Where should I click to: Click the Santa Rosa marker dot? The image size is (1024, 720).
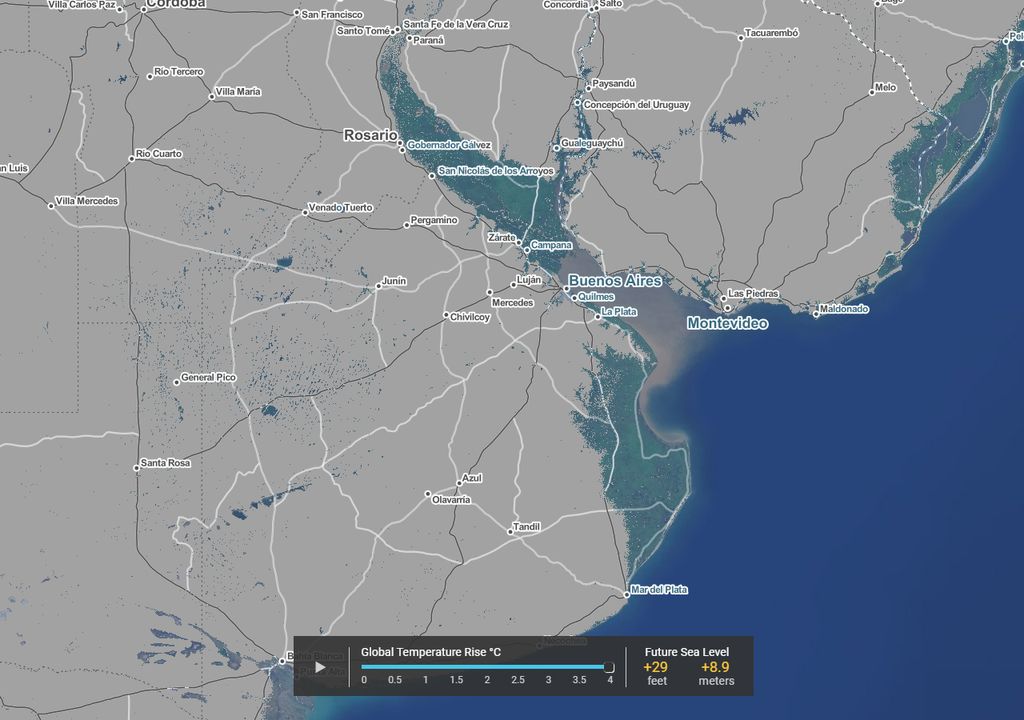coord(137,467)
